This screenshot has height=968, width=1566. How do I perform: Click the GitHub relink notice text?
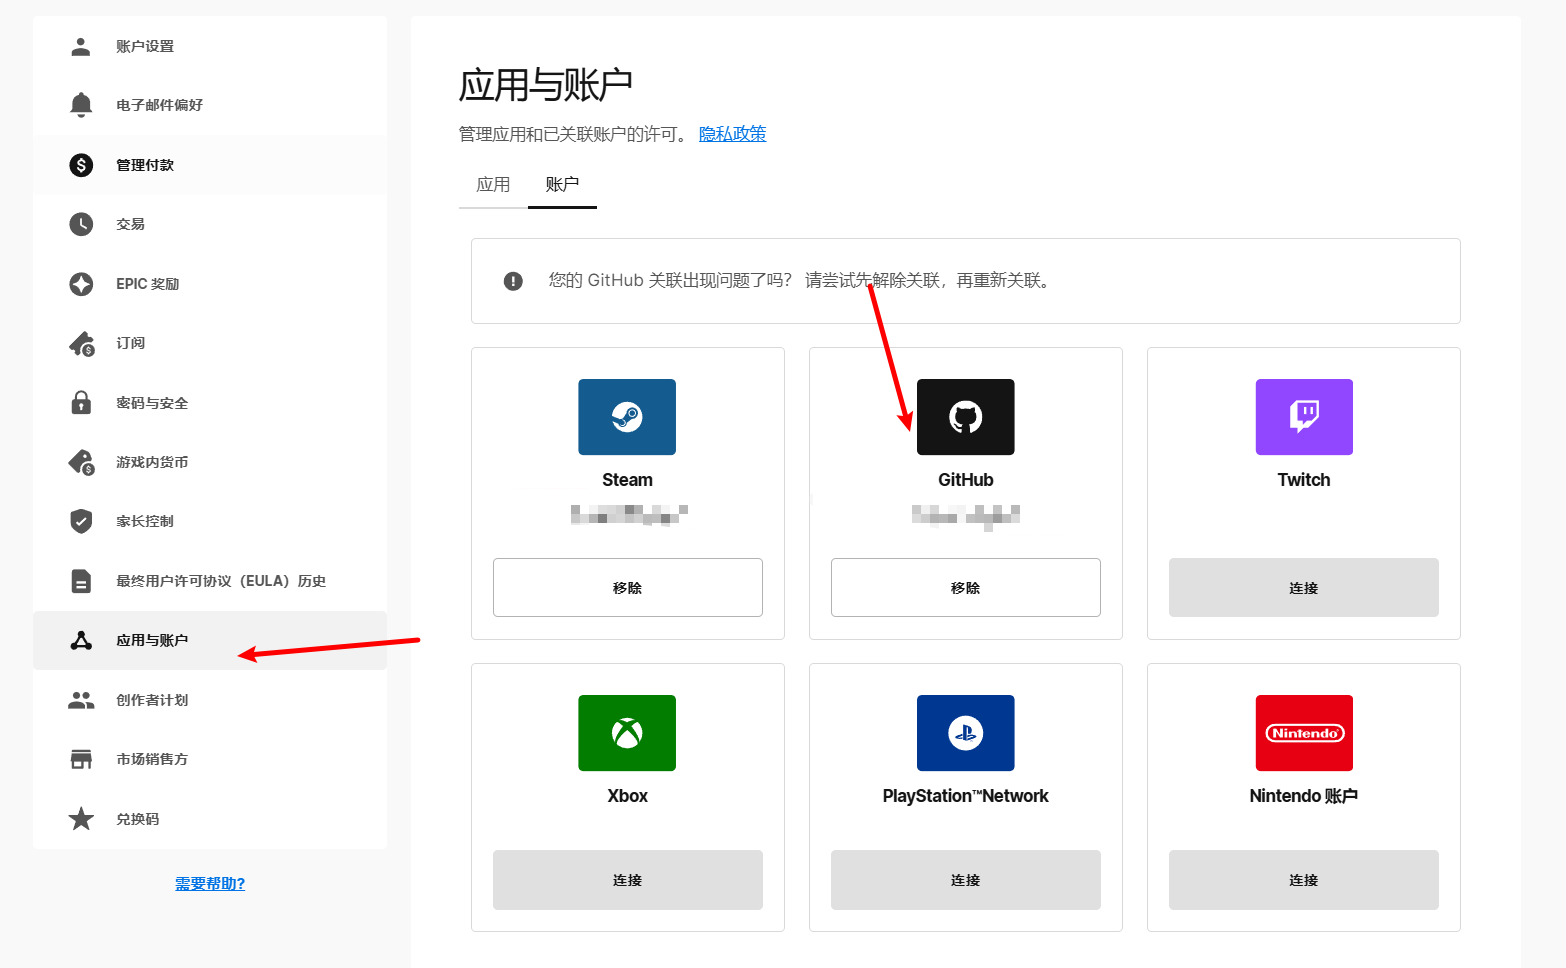802,281
